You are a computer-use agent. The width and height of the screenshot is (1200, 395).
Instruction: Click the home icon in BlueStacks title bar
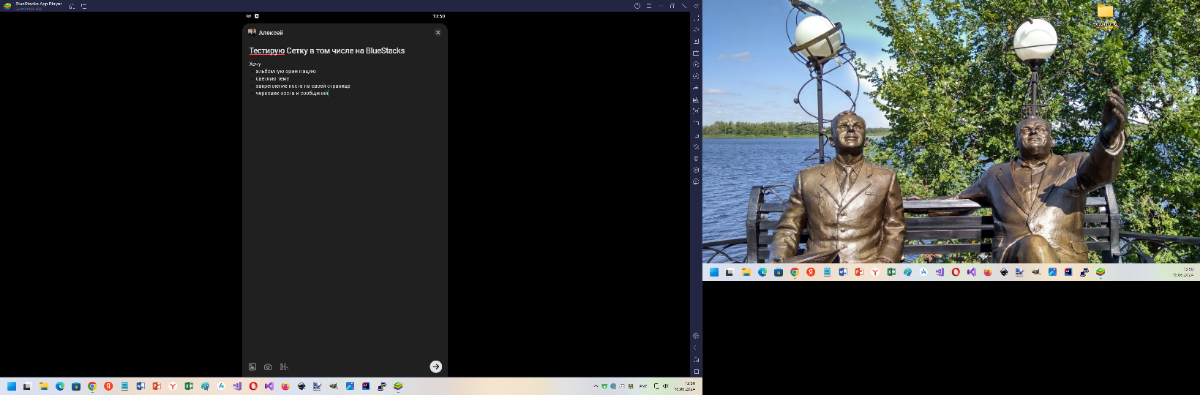[x=71, y=6]
